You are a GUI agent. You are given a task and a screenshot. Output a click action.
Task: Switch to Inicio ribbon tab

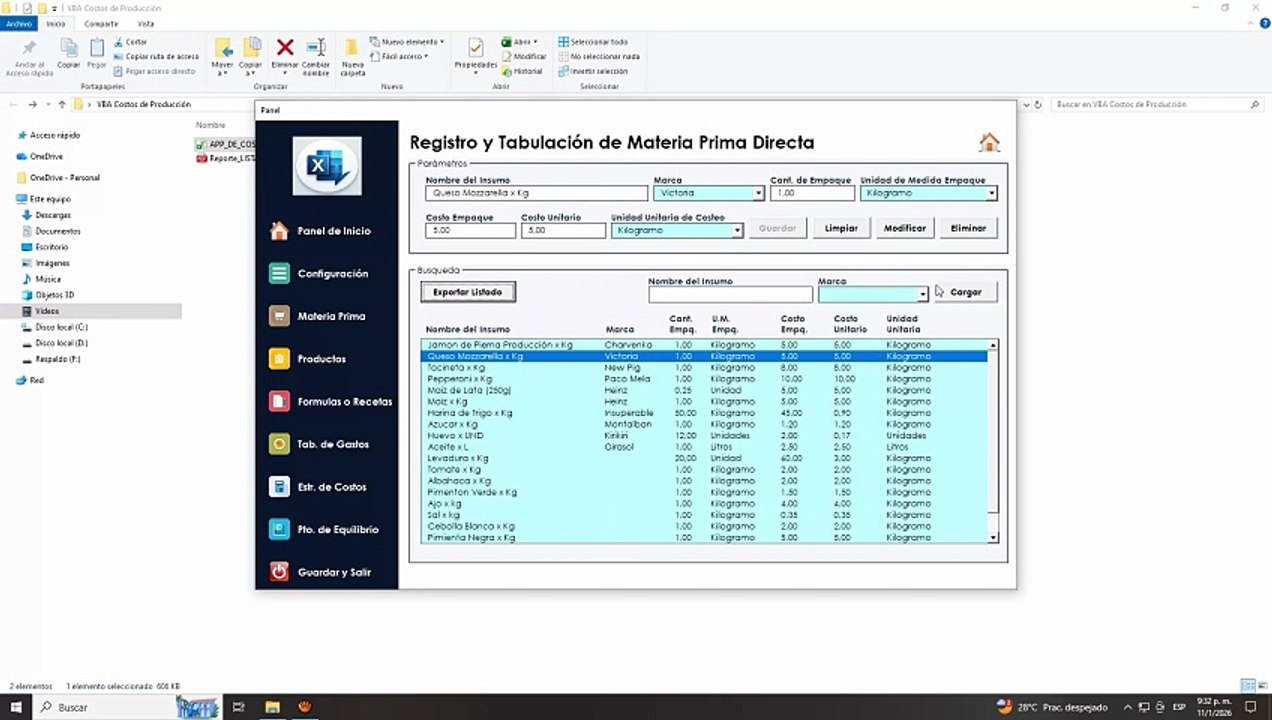point(56,23)
